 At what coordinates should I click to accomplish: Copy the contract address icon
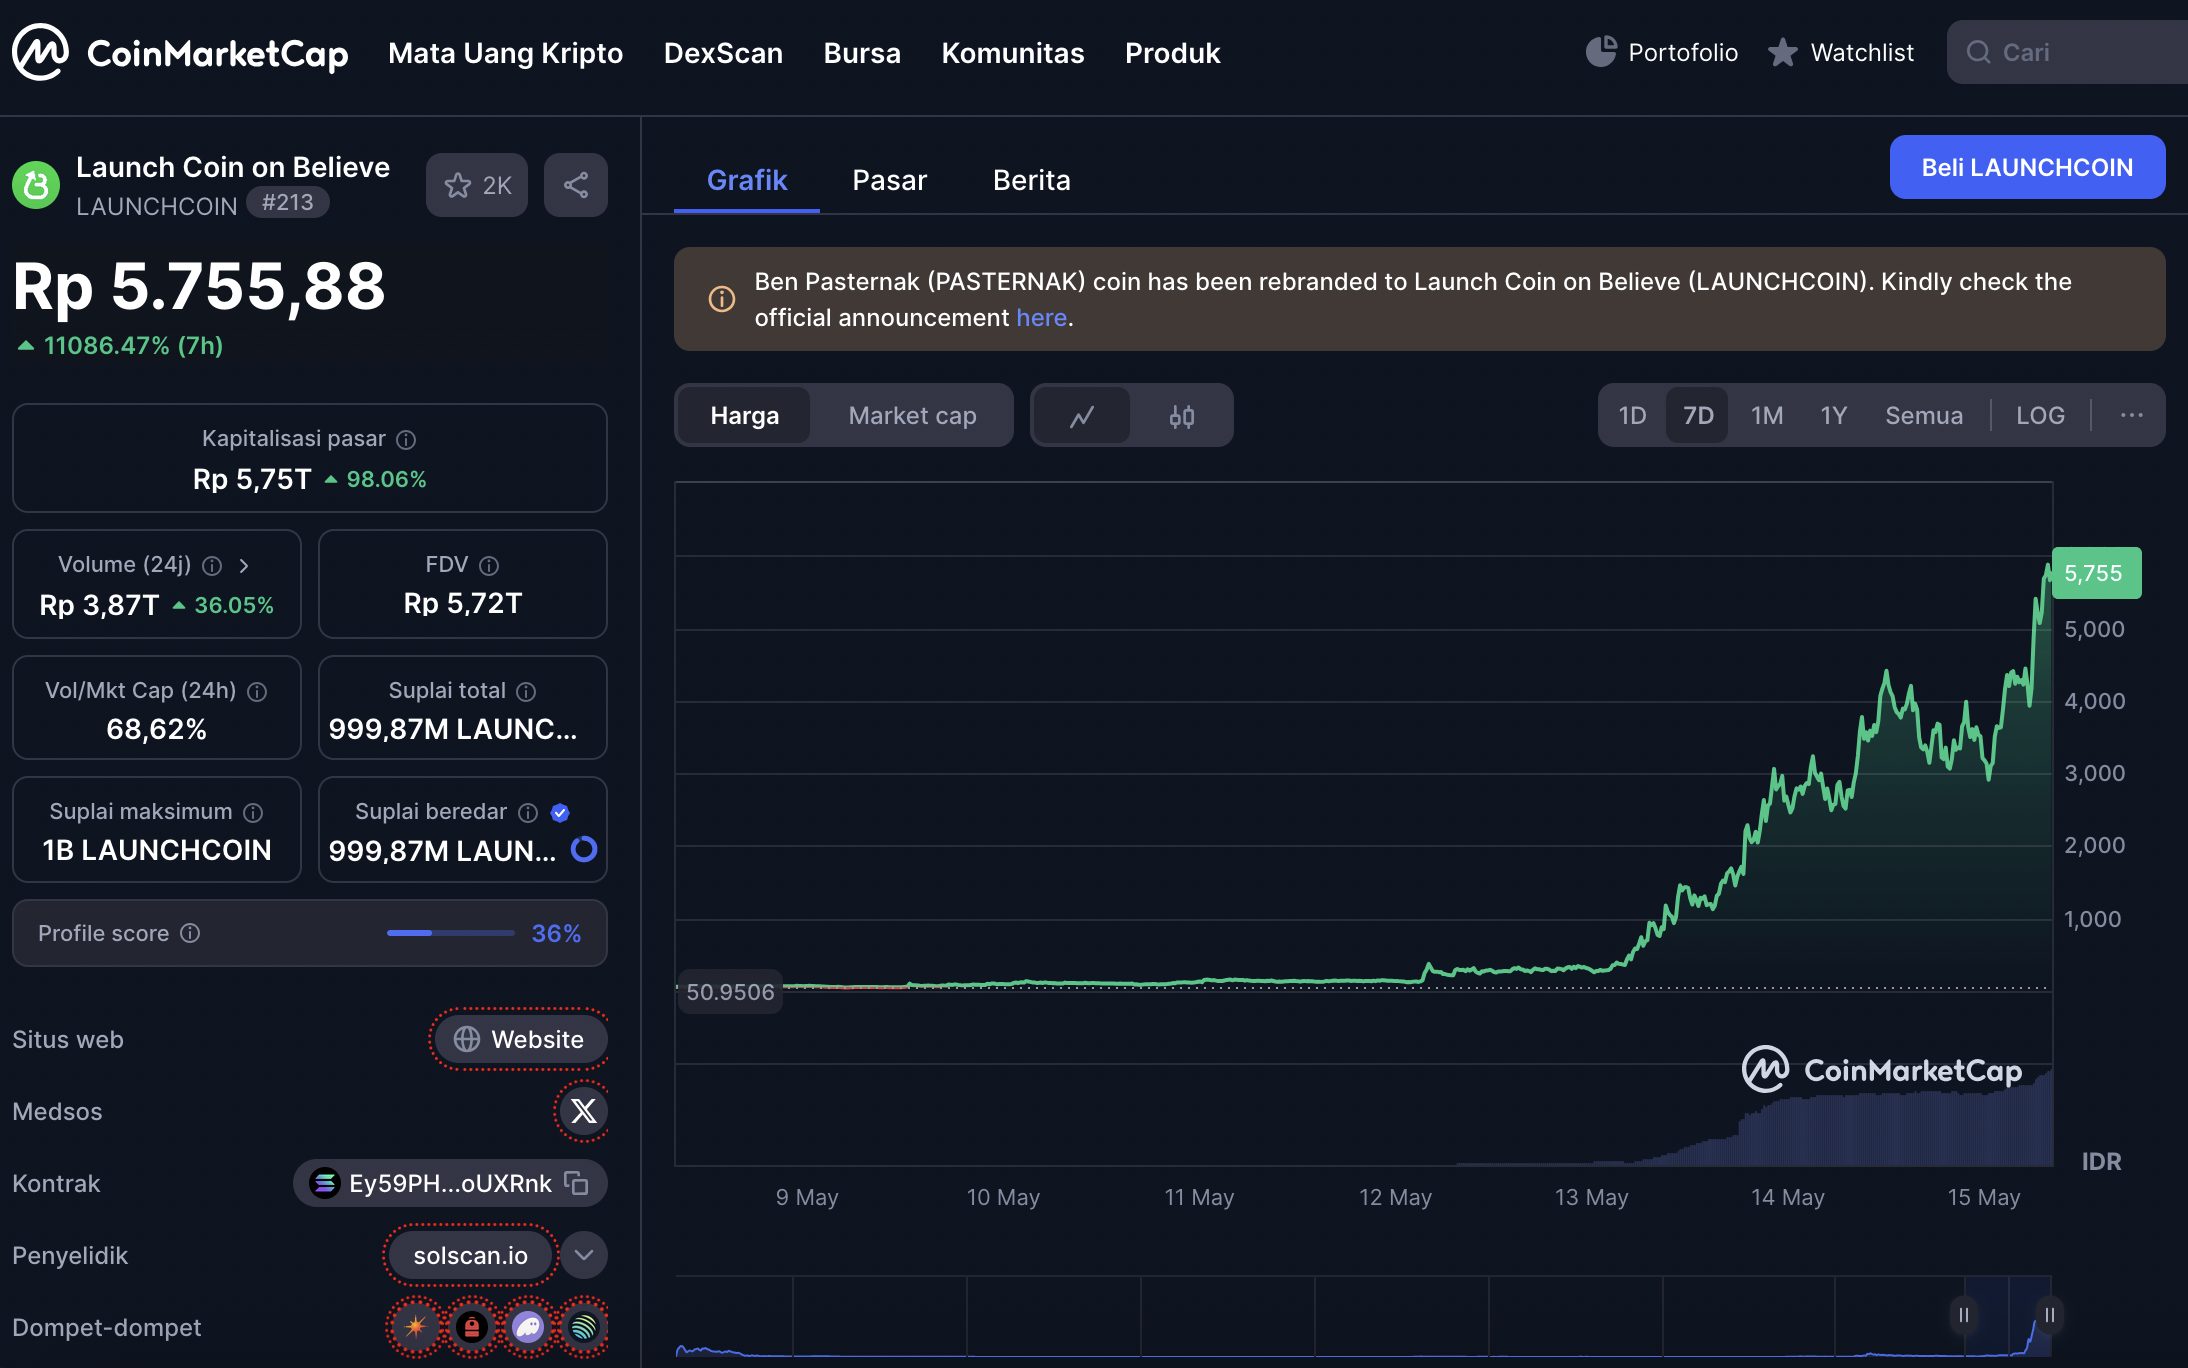tap(576, 1183)
